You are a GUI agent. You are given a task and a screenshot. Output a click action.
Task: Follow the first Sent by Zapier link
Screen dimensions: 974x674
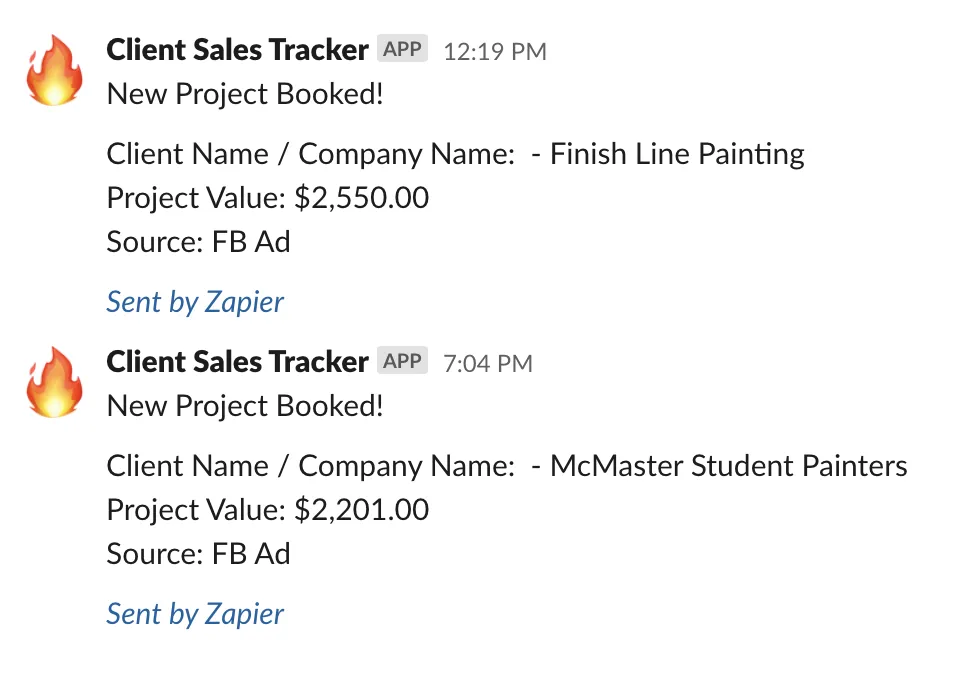tap(195, 303)
